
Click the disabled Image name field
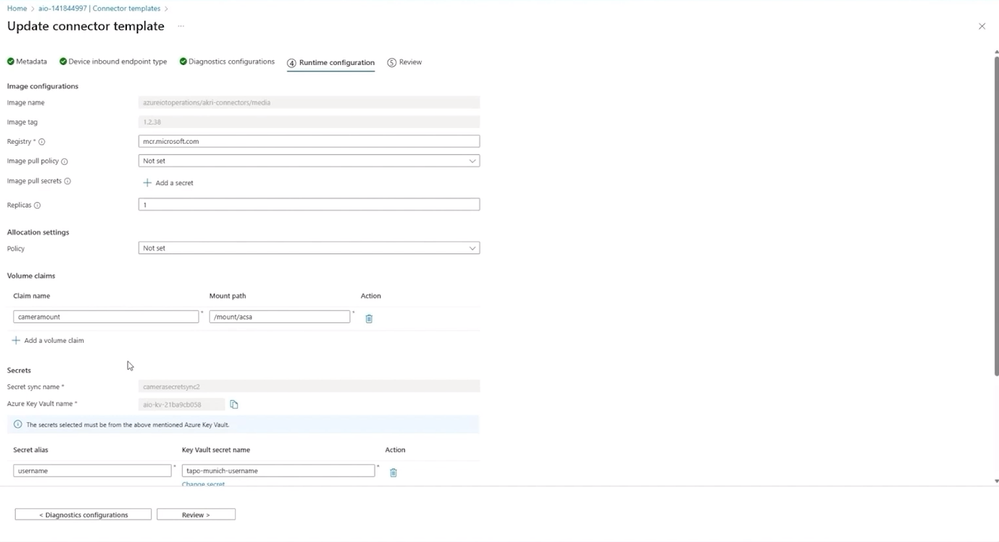[x=309, y=103]
